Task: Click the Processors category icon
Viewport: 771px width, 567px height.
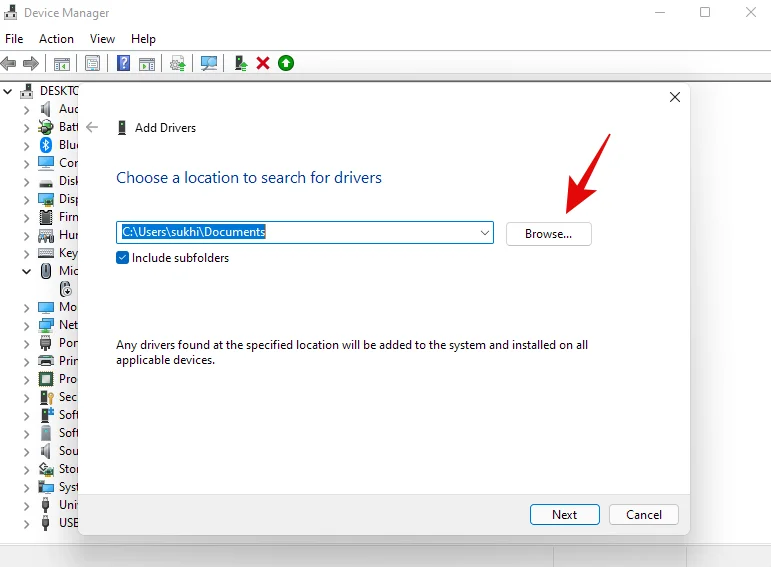Action: (x=46, y=379)
